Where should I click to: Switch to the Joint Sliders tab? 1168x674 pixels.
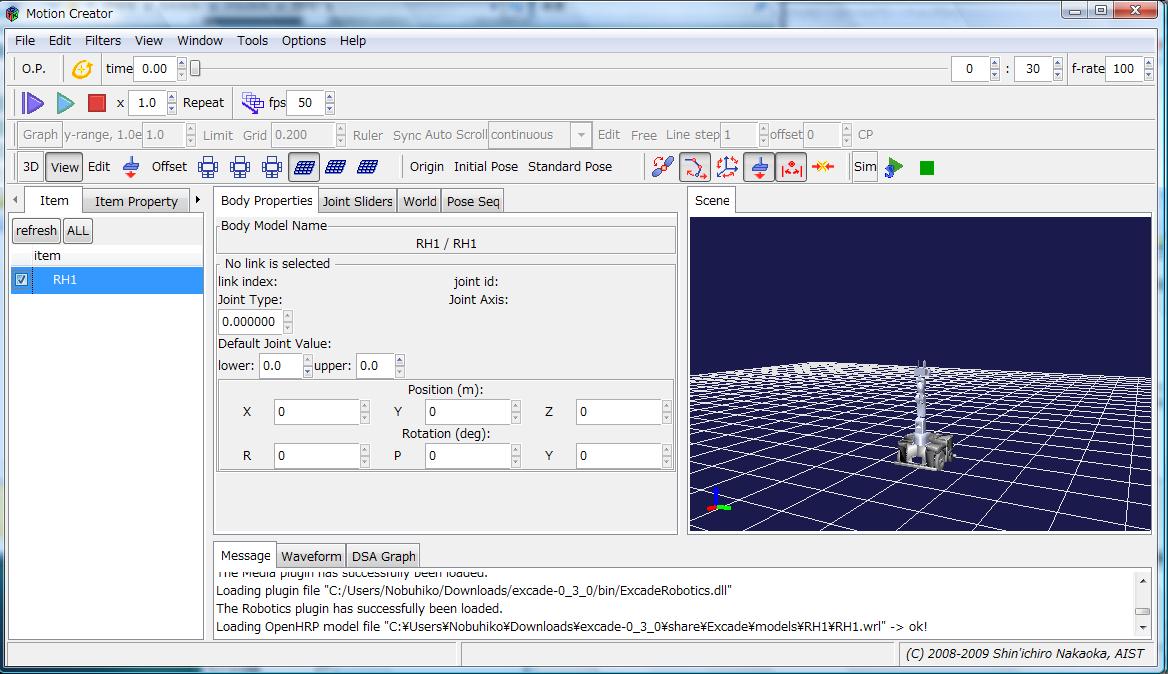click(357, 201)
